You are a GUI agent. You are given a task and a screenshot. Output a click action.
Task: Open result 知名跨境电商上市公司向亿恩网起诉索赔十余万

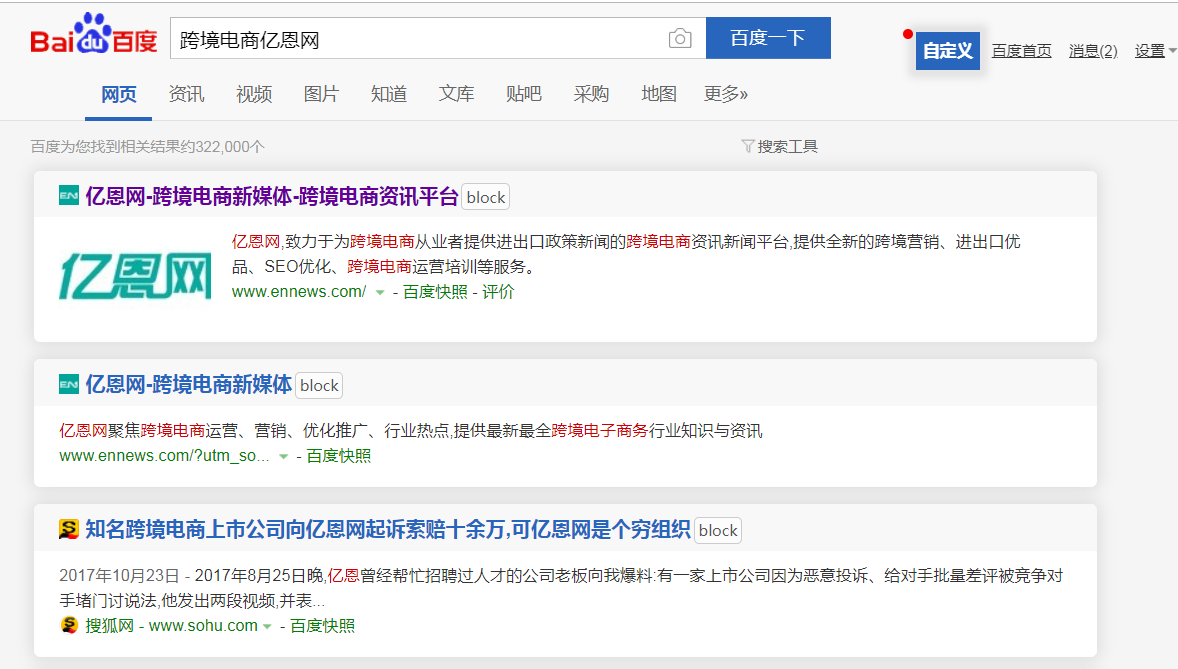click(388, 529)
